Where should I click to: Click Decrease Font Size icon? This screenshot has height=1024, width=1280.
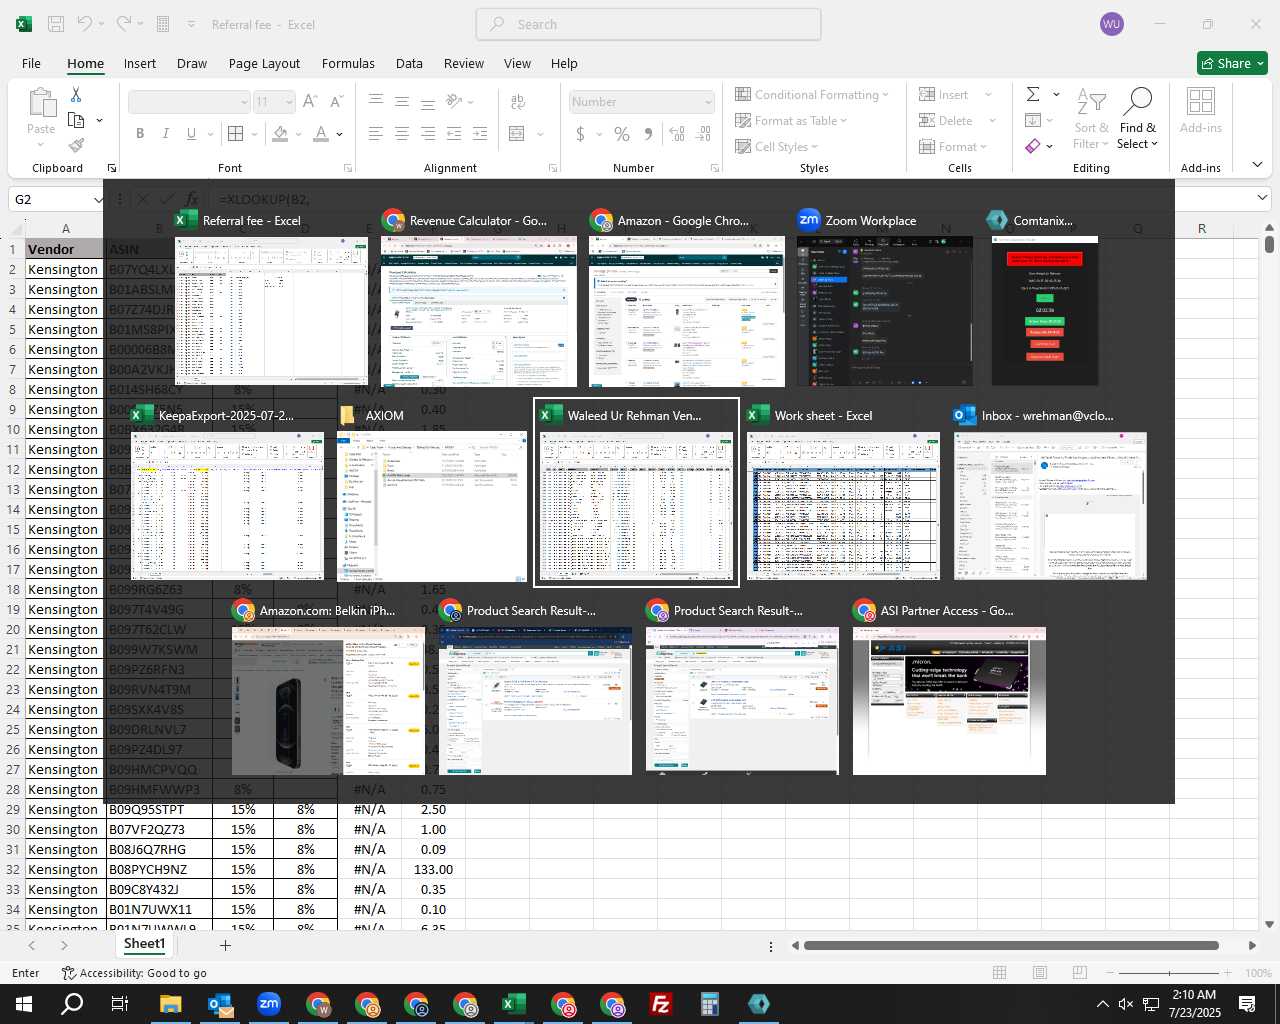[x=336, y=101]
